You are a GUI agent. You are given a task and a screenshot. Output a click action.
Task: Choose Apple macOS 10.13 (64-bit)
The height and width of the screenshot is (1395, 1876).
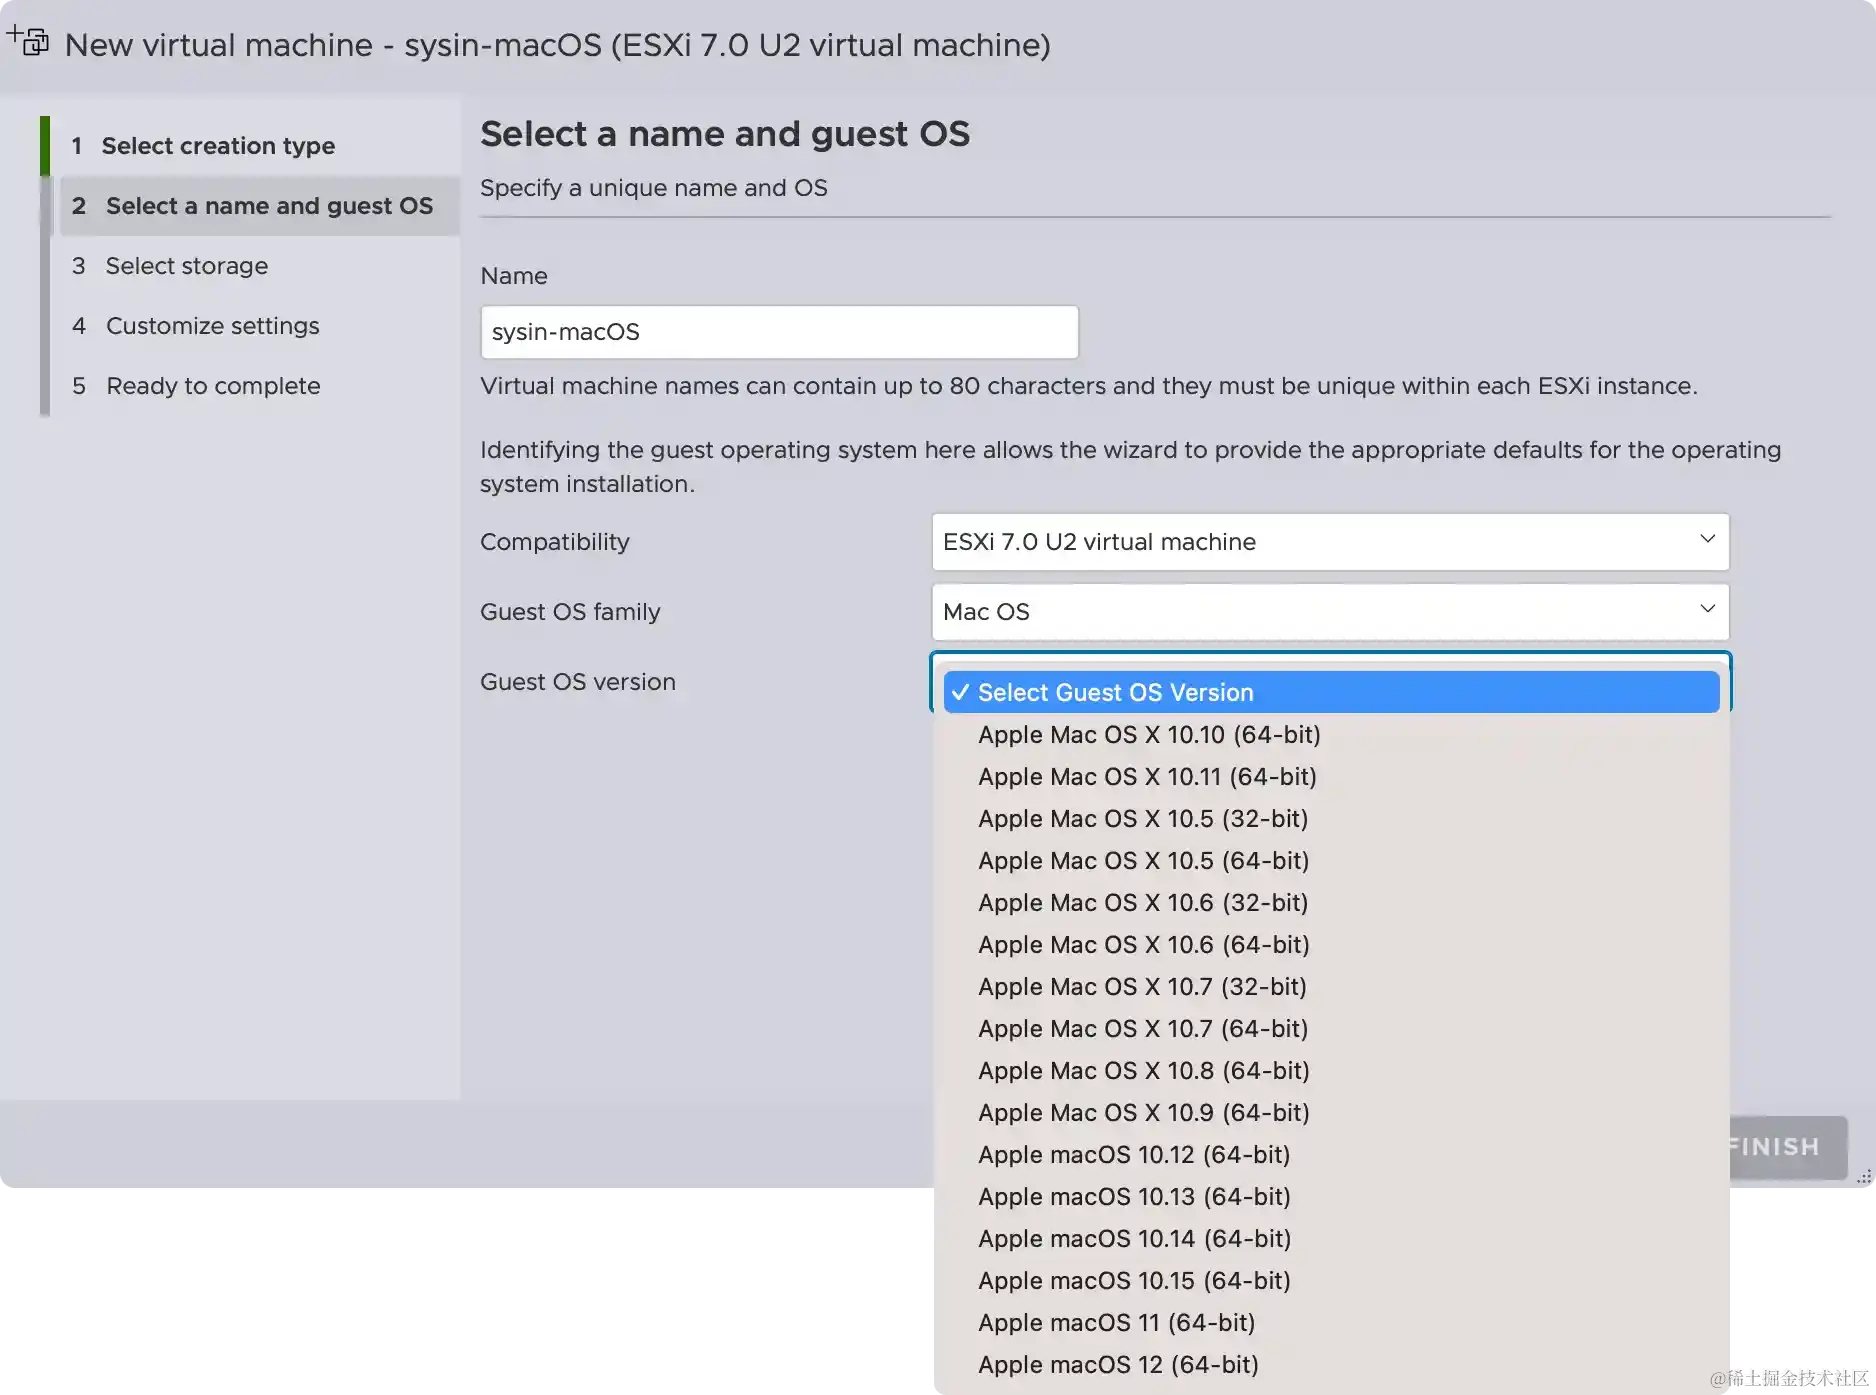pyautogui.click(x=1134, y=1196)
